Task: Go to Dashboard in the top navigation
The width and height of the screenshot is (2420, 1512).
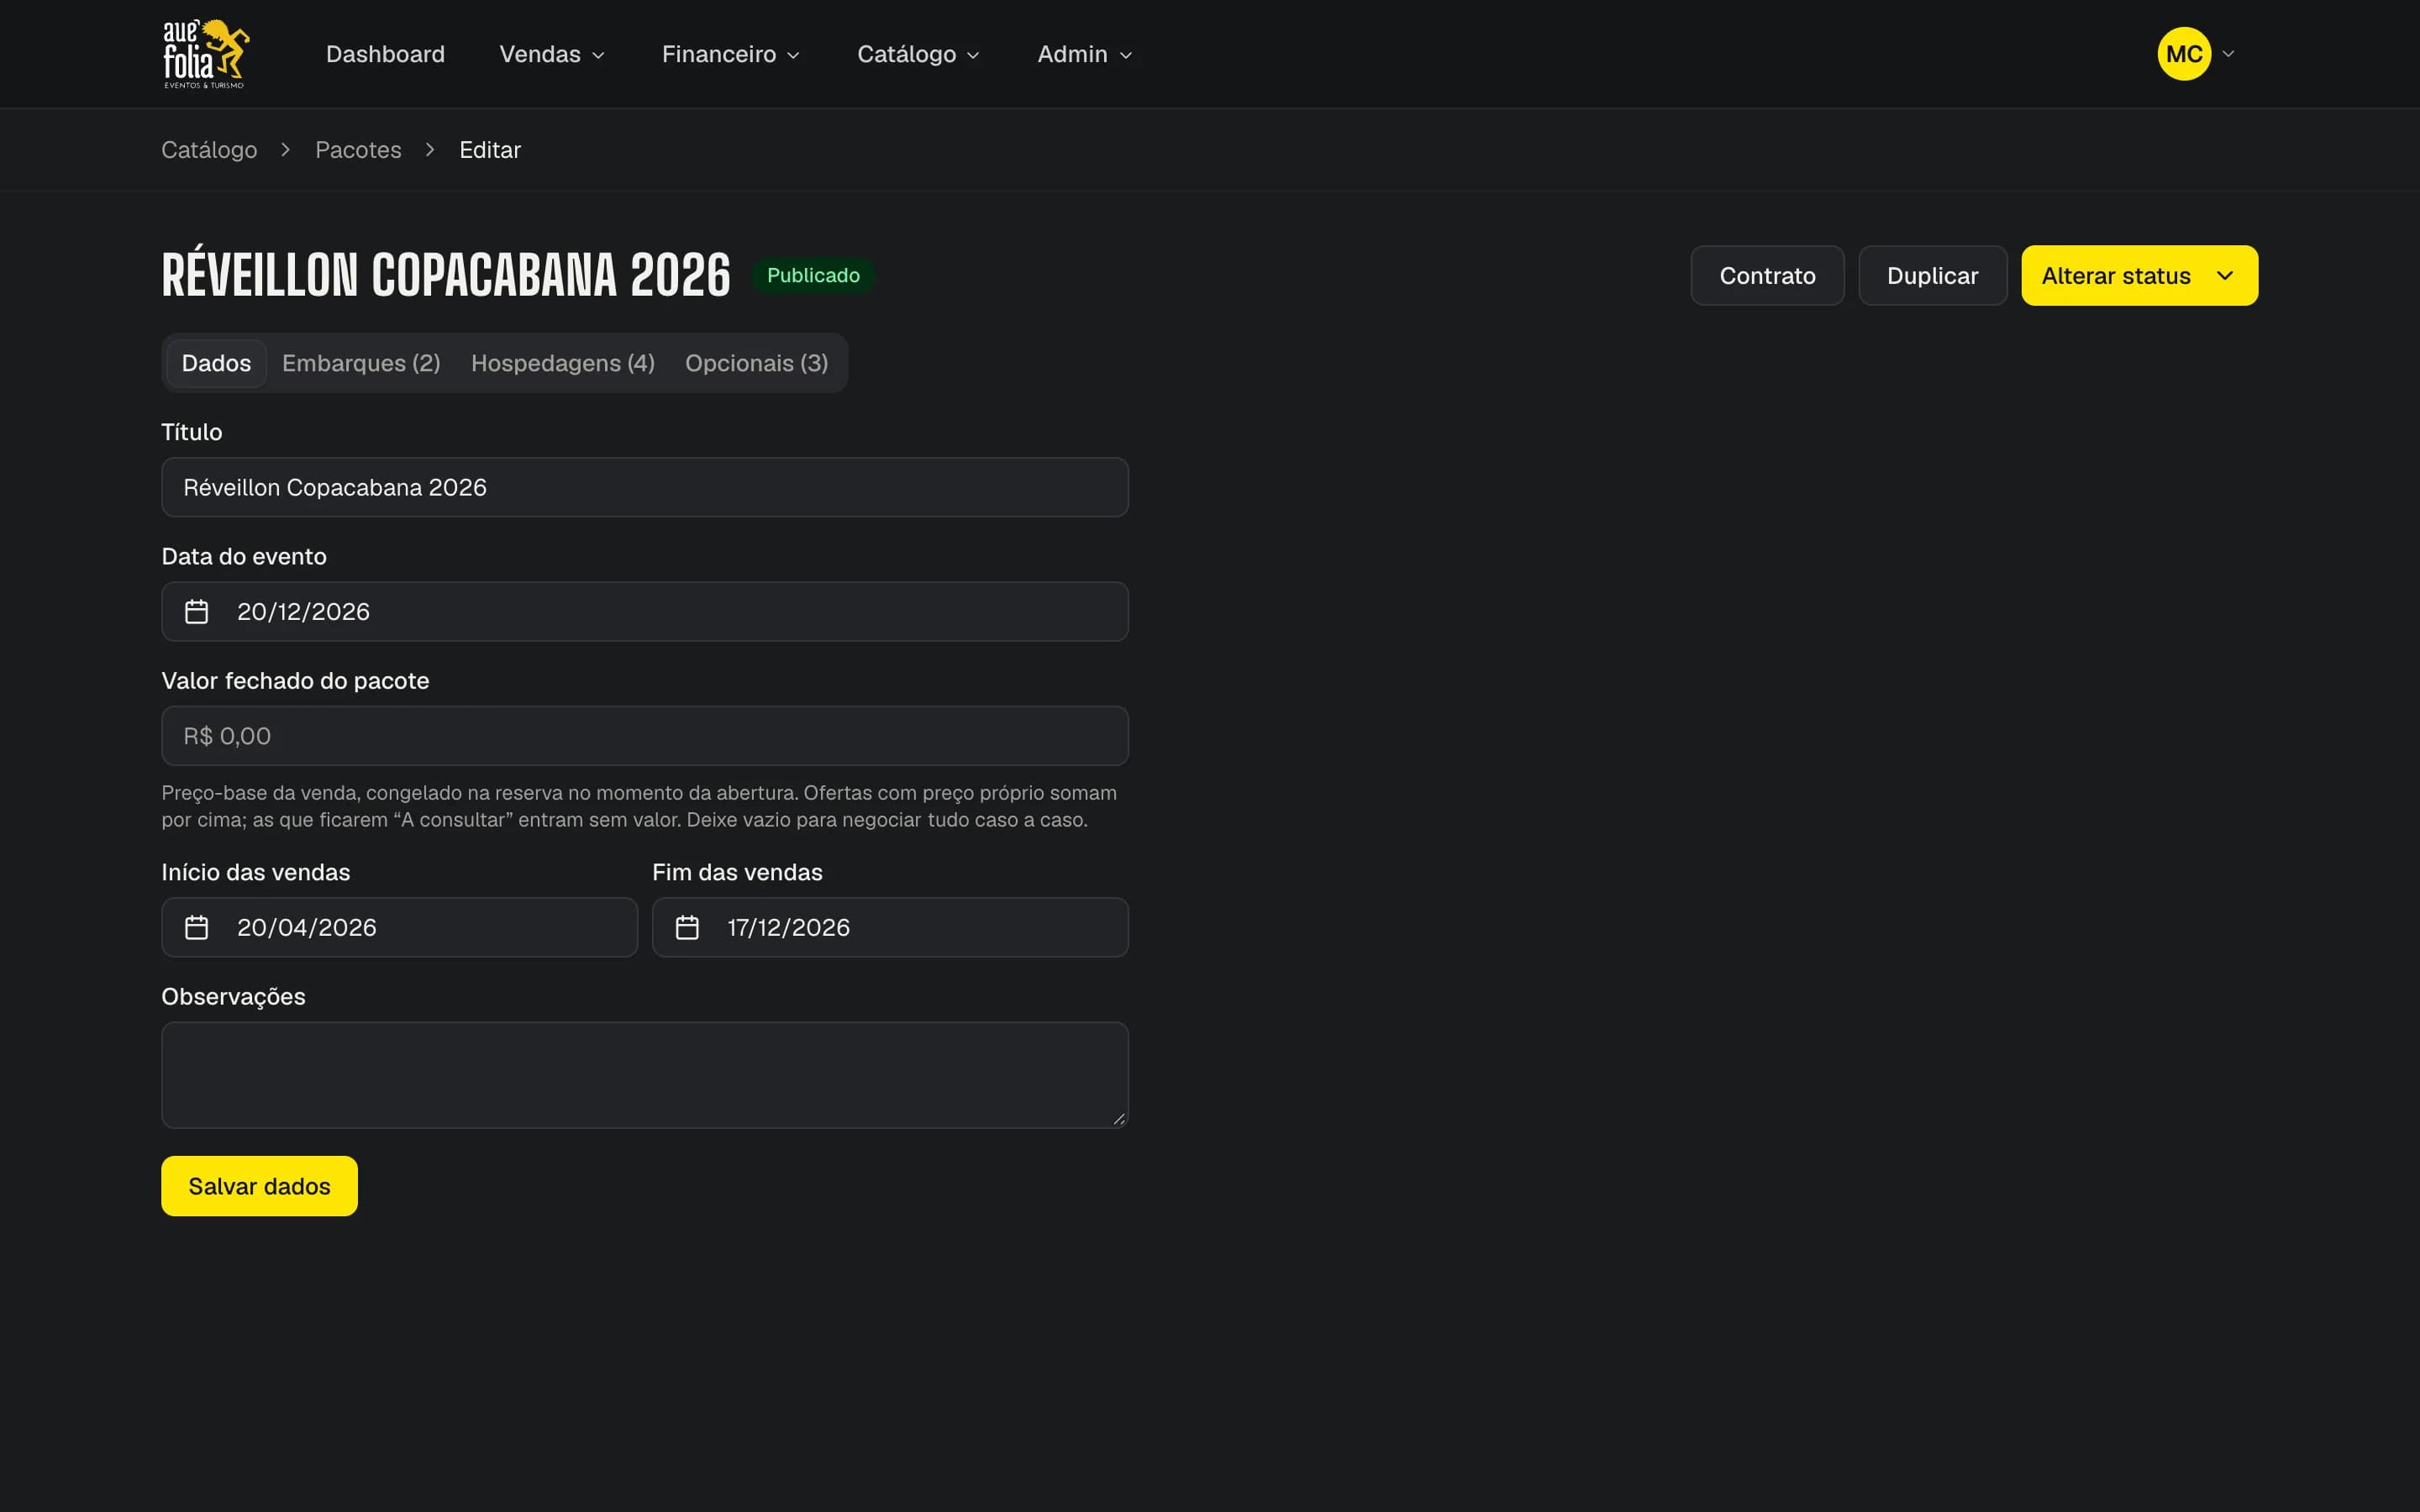Action: [385, 54]
